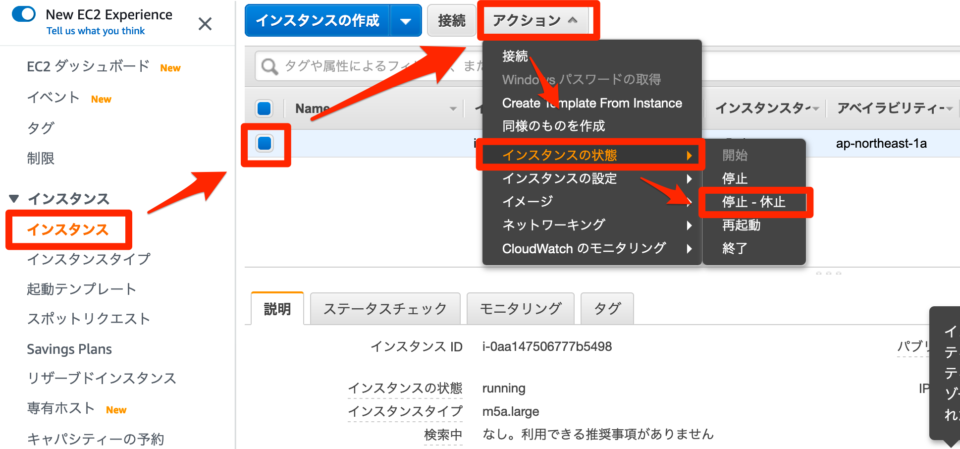The height and width of the screenshot is (449, 960).
Task: Expand CloudWatch のモニタリング submenu
Action: [591, 248]
